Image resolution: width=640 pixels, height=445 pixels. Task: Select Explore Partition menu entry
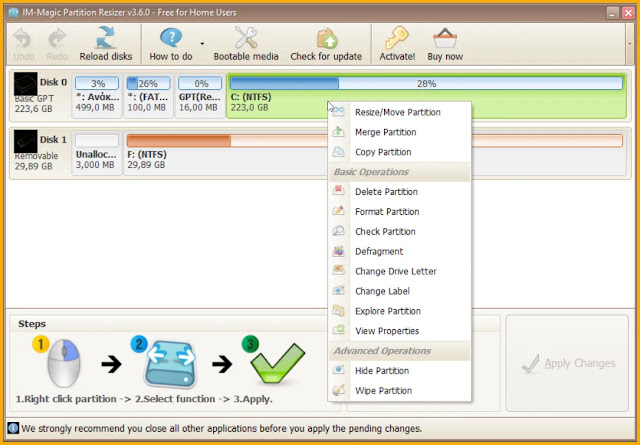click(x=400, y=311)
